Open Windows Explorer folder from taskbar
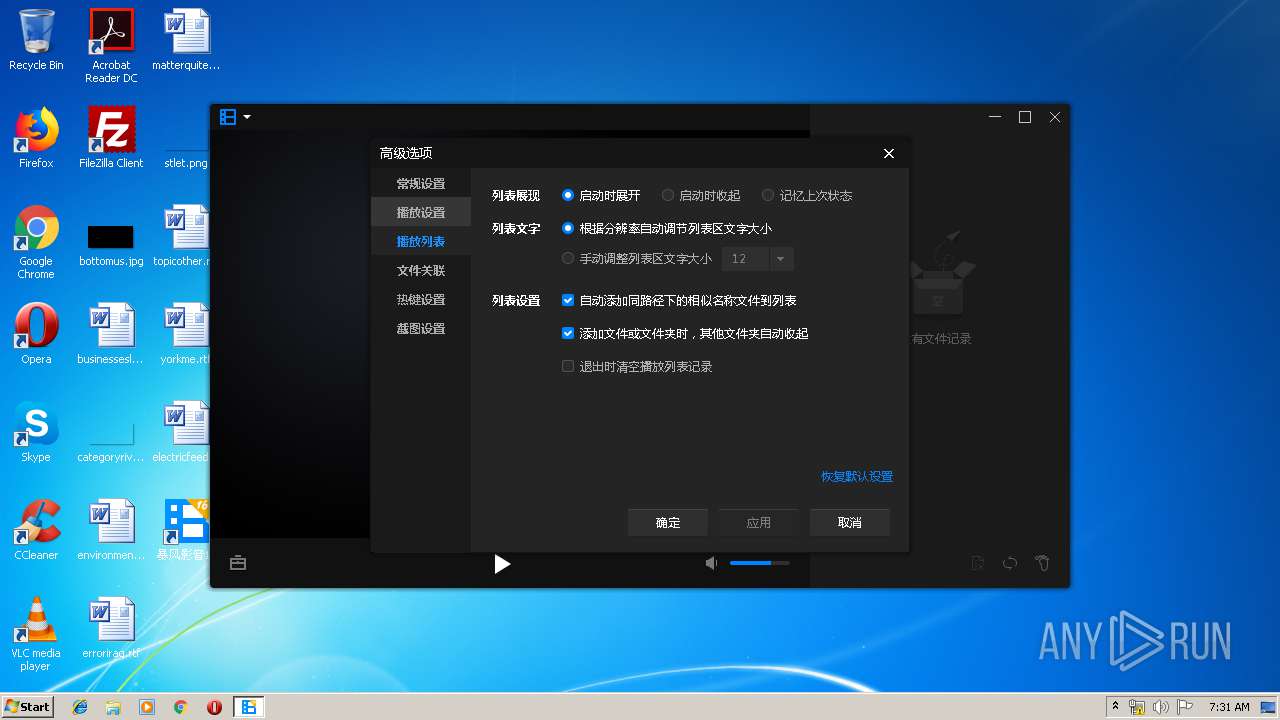The height and width of the screenshot is (720, 1280). [113, 707]
